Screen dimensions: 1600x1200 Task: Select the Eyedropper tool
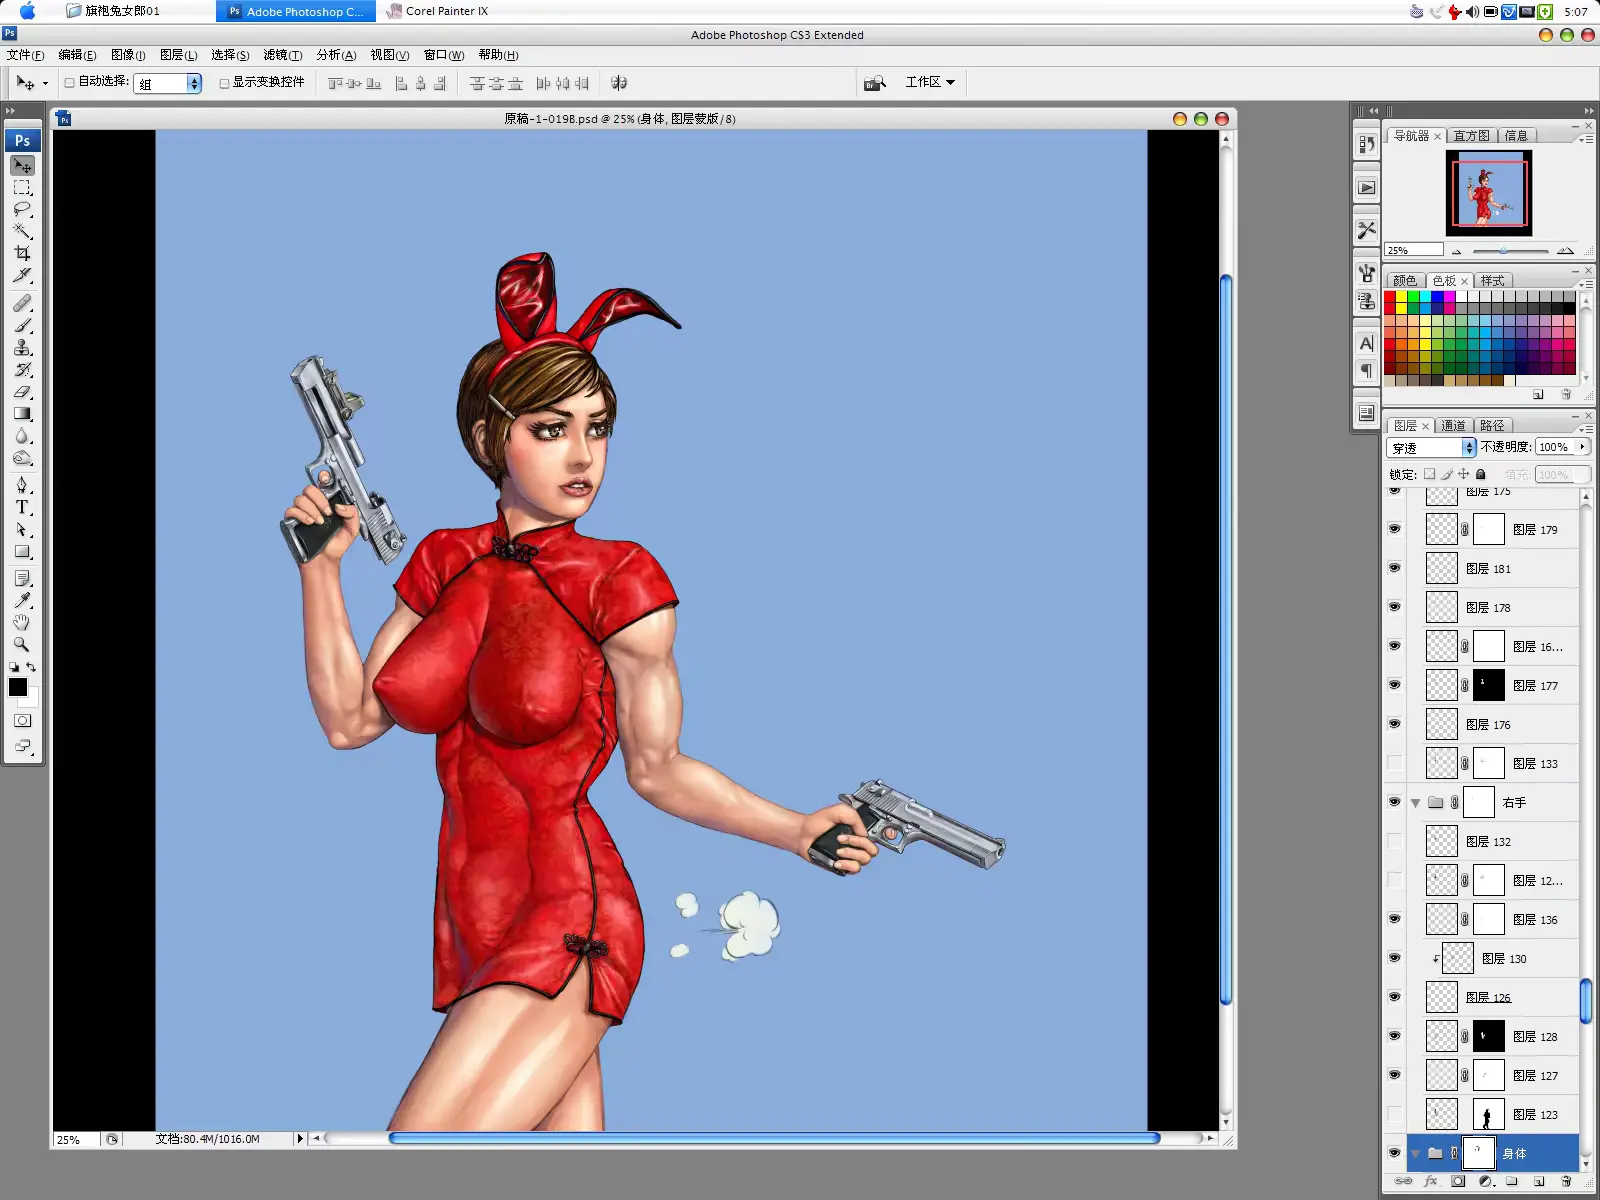[22, 600]
